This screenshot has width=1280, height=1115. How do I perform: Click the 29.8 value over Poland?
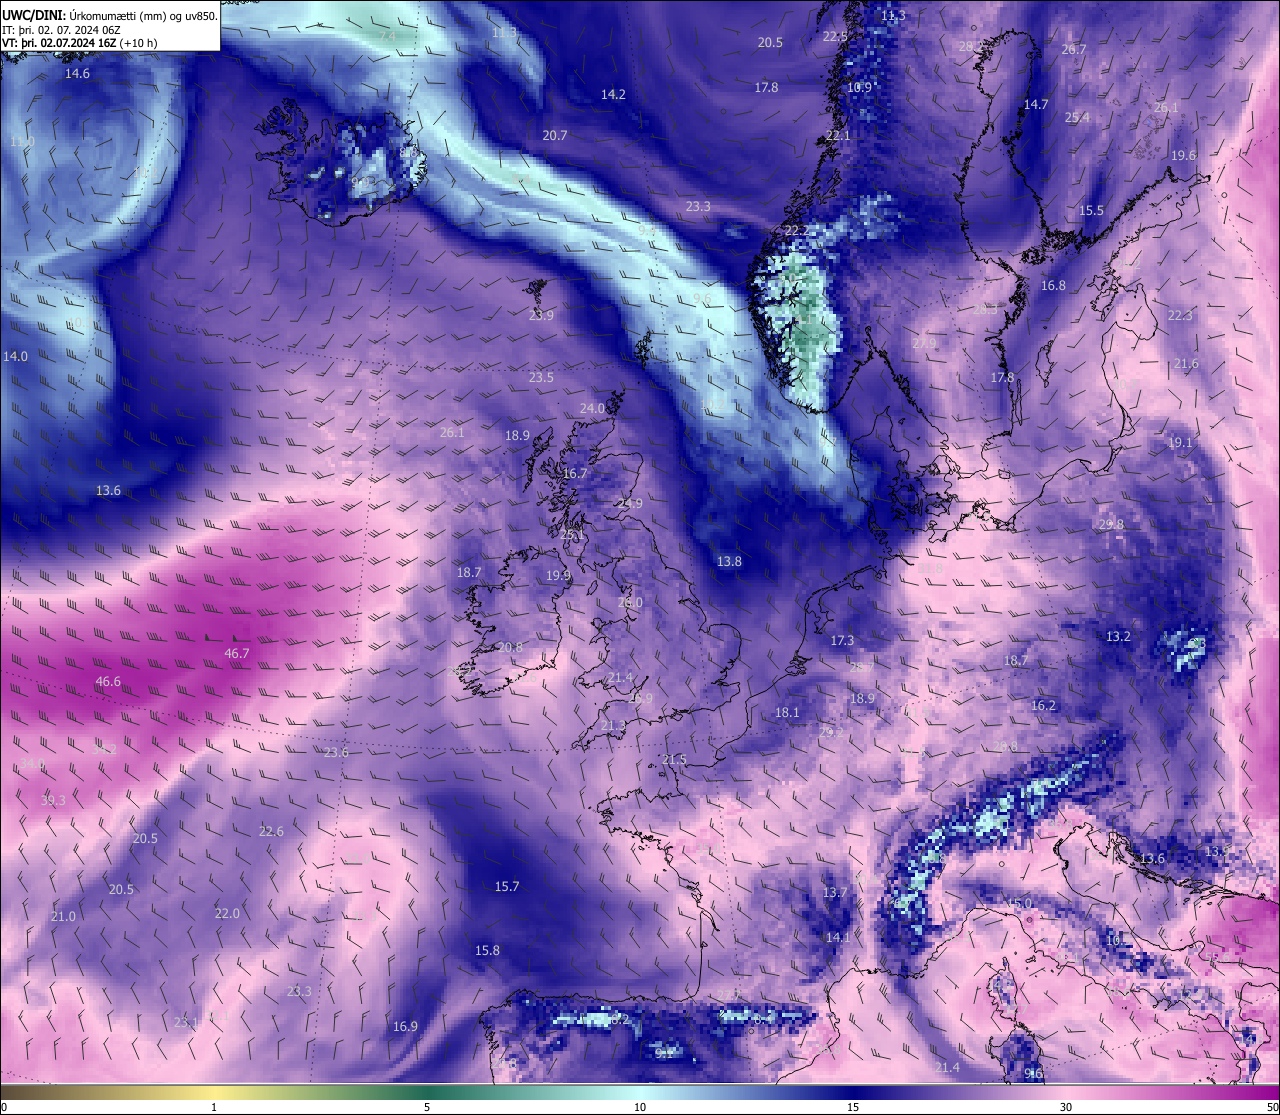tap(1111, 524)
